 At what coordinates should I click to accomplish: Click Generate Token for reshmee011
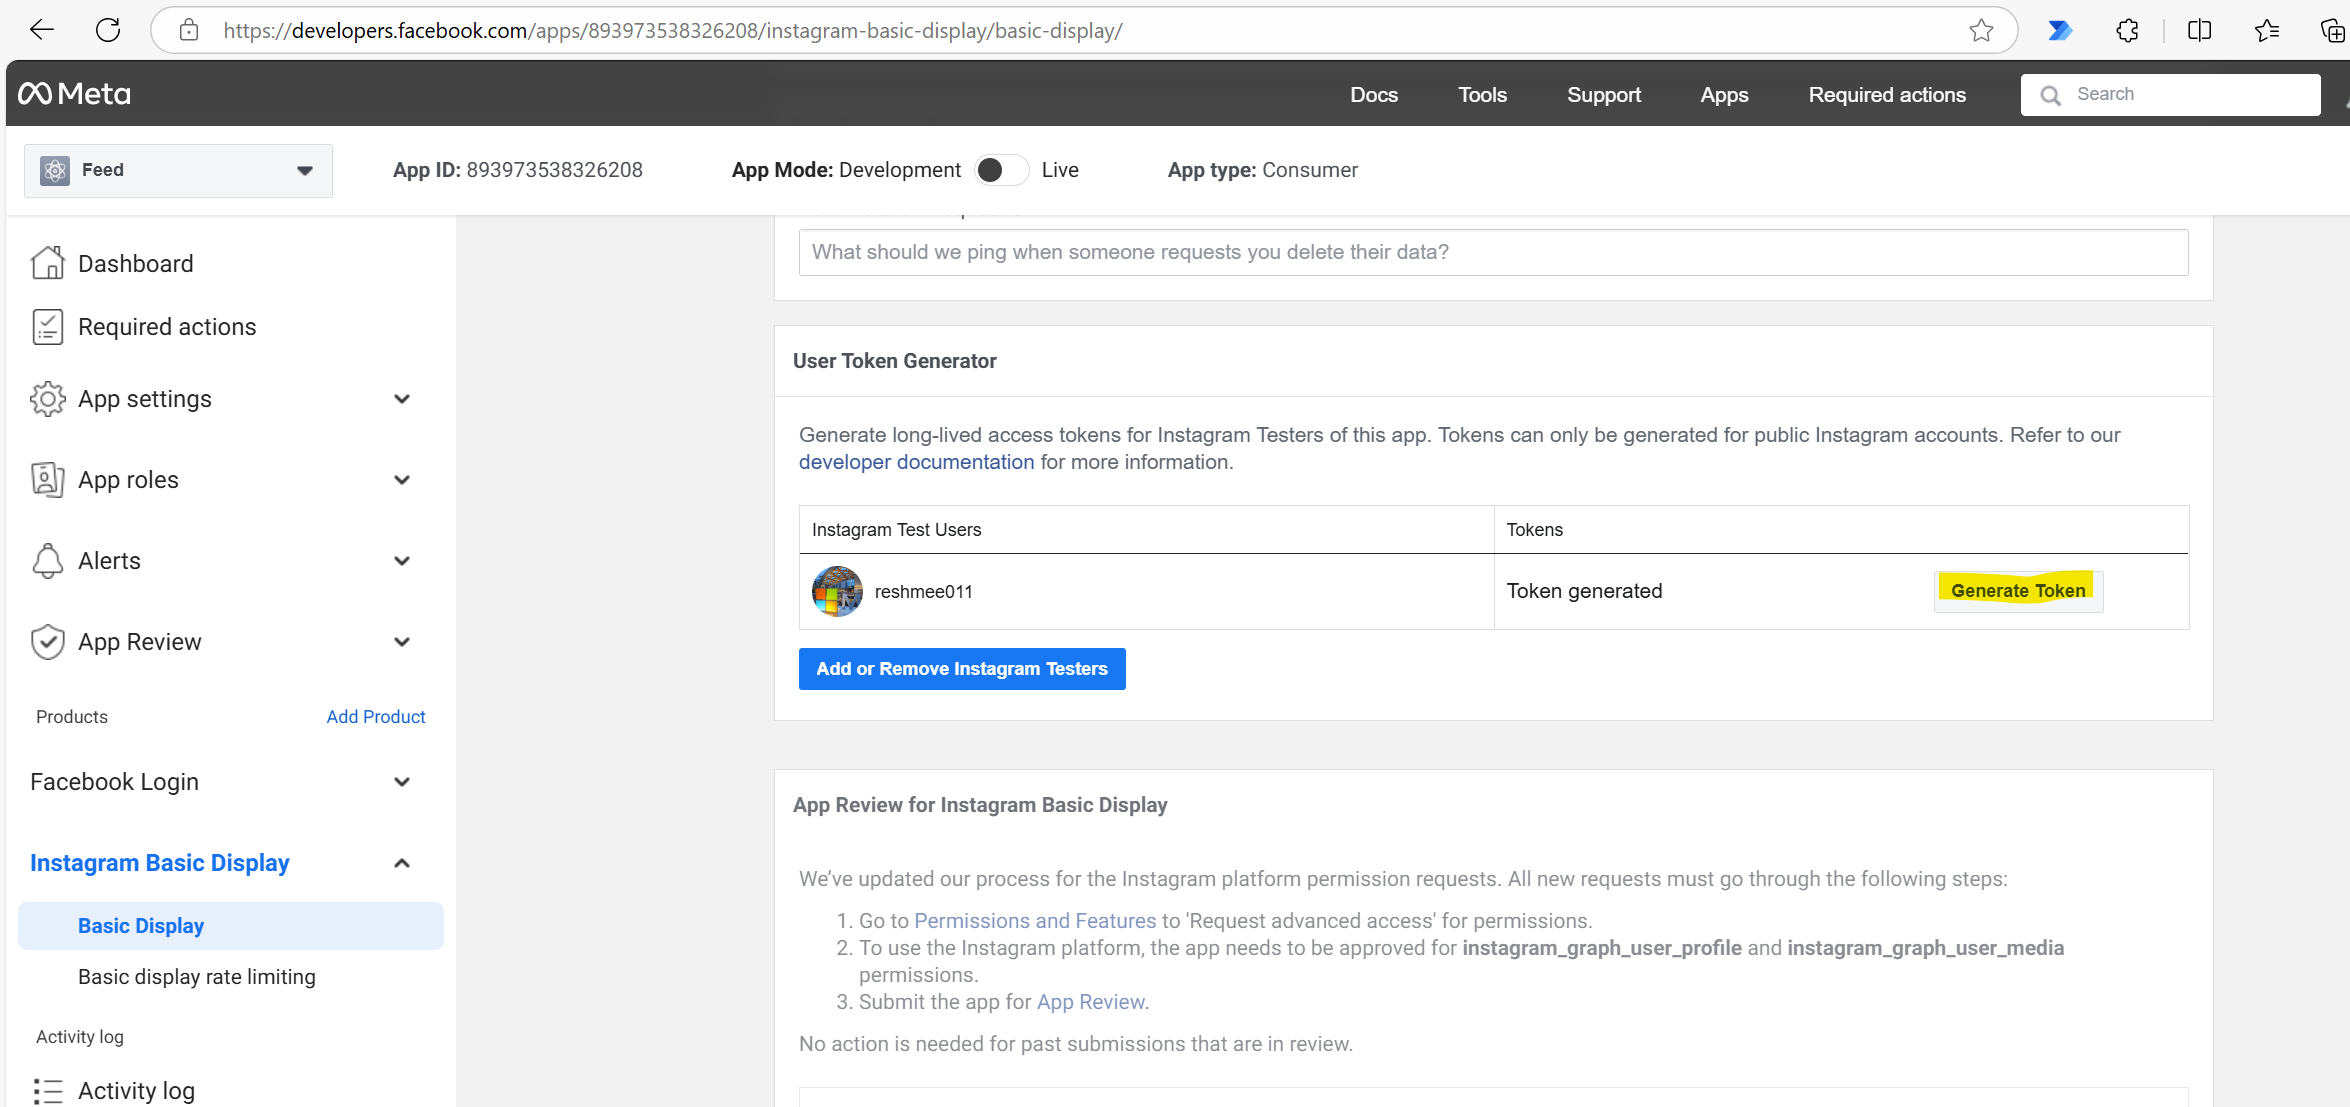pyautogui.click(x=2018, y=591)
